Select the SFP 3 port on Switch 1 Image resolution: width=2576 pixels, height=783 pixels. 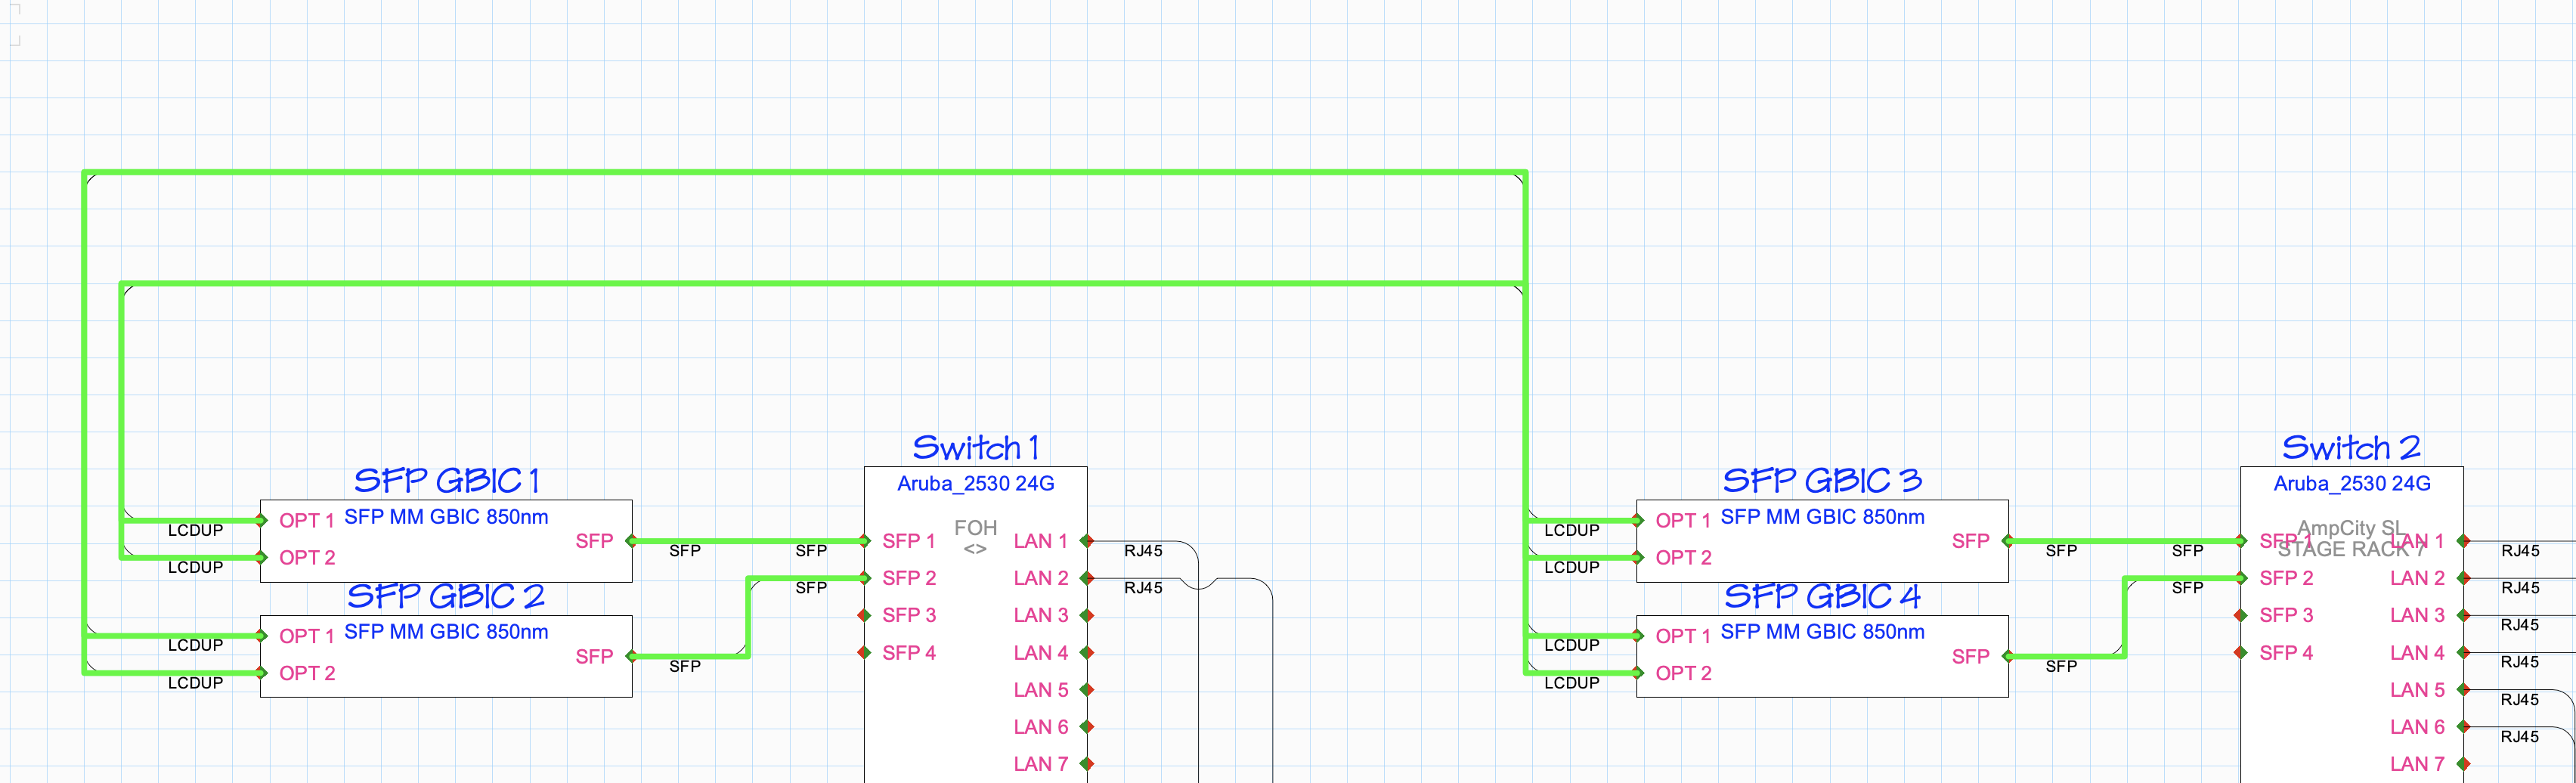coord(908,615)
